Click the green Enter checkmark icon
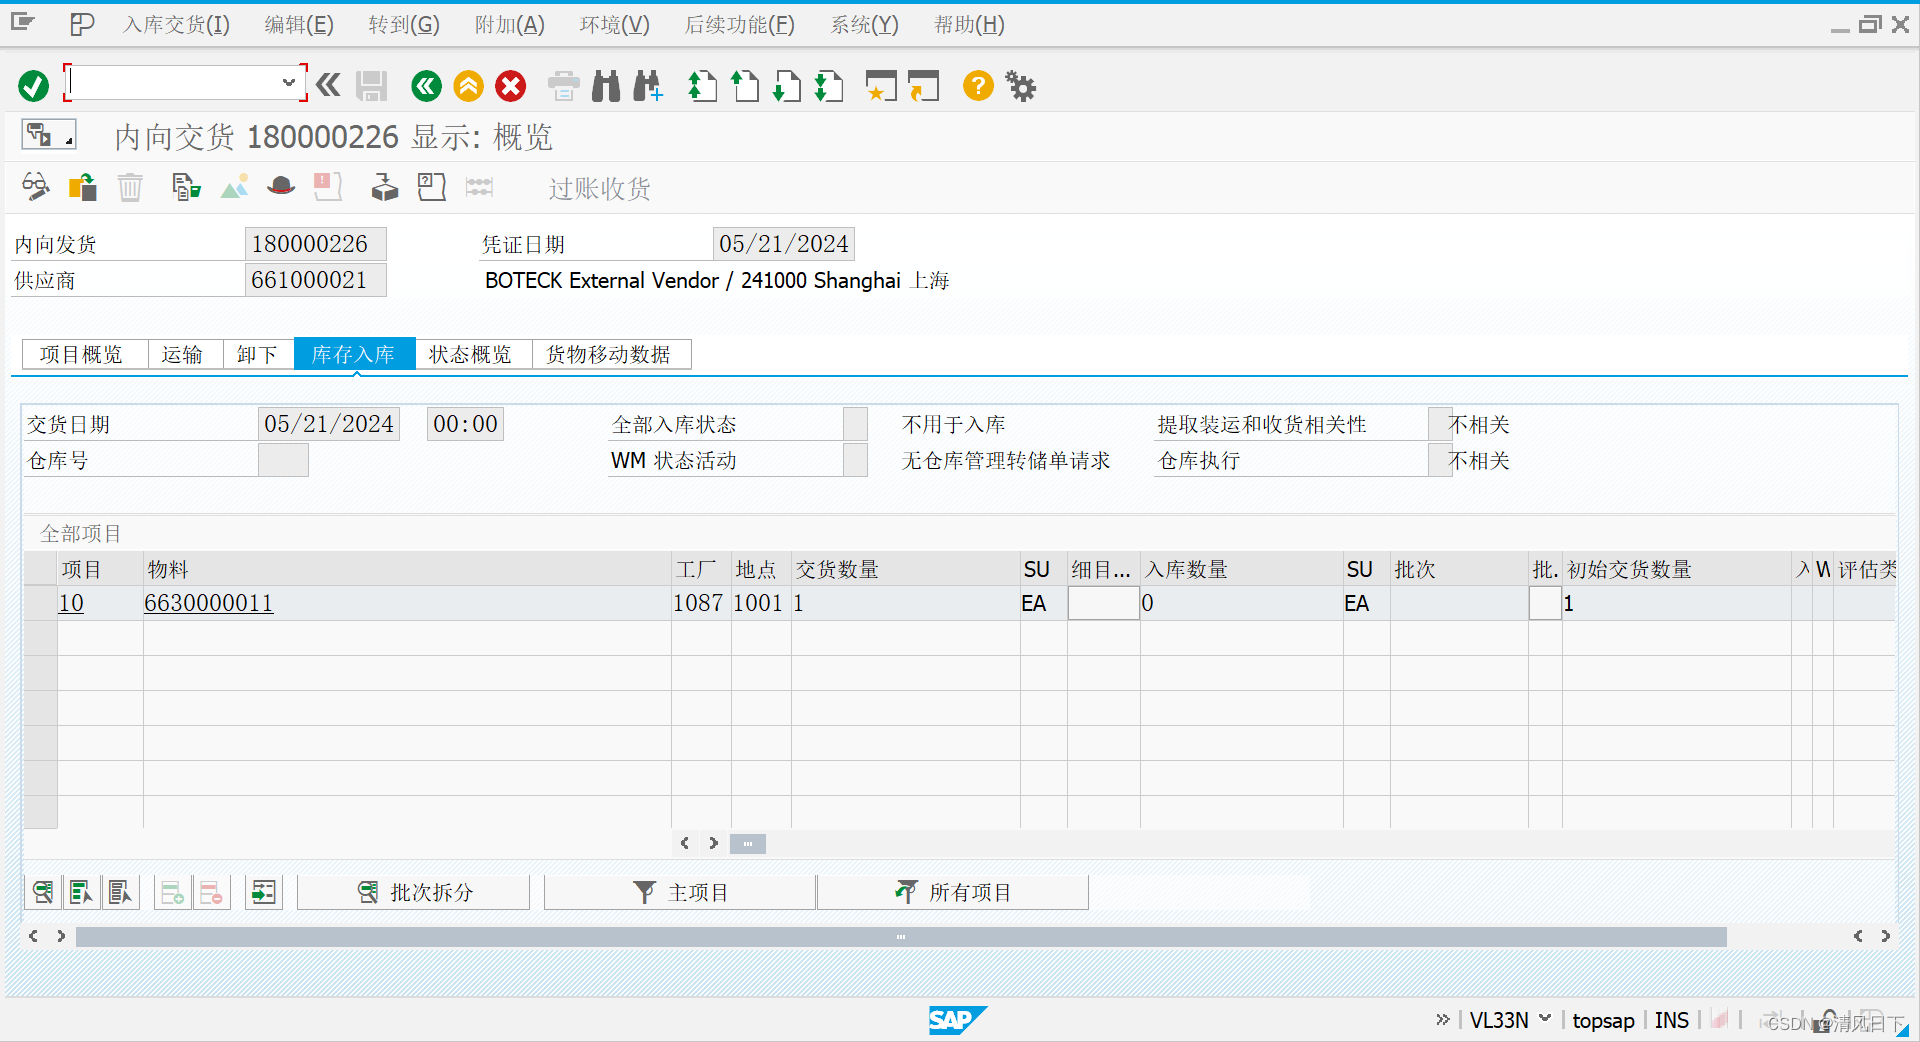 [33, 86]
